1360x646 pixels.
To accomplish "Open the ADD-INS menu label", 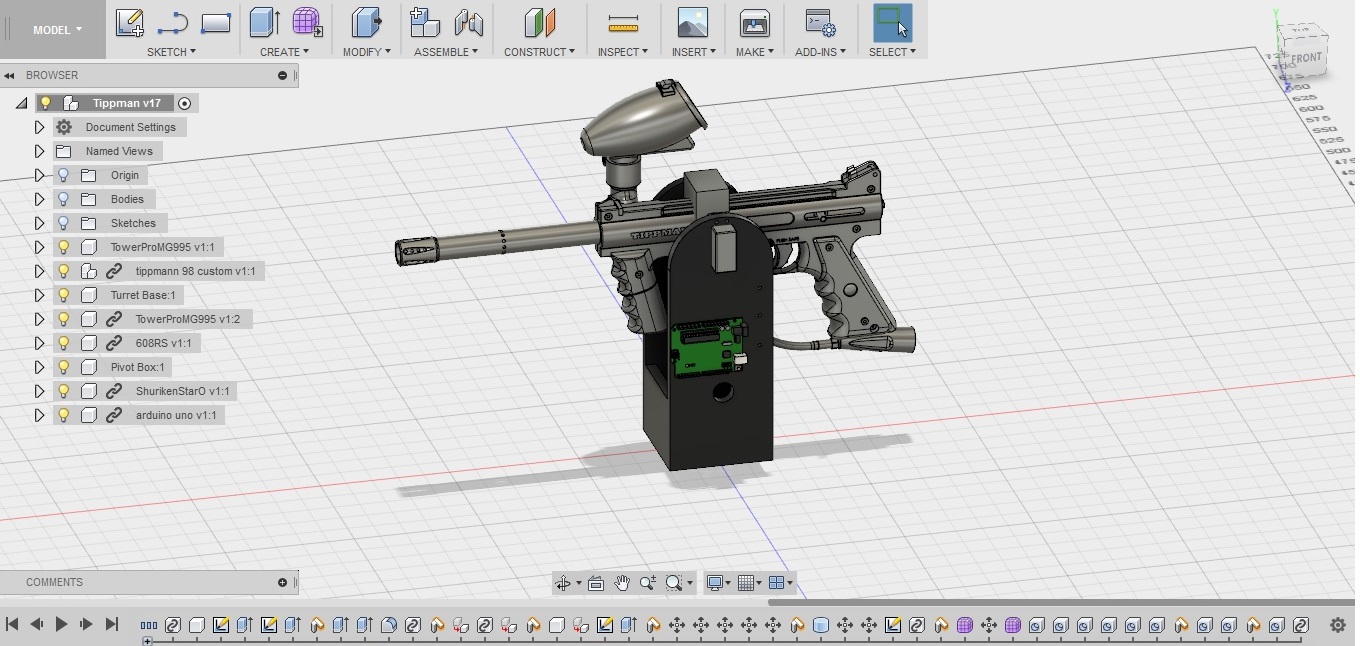I will [821, 52].
